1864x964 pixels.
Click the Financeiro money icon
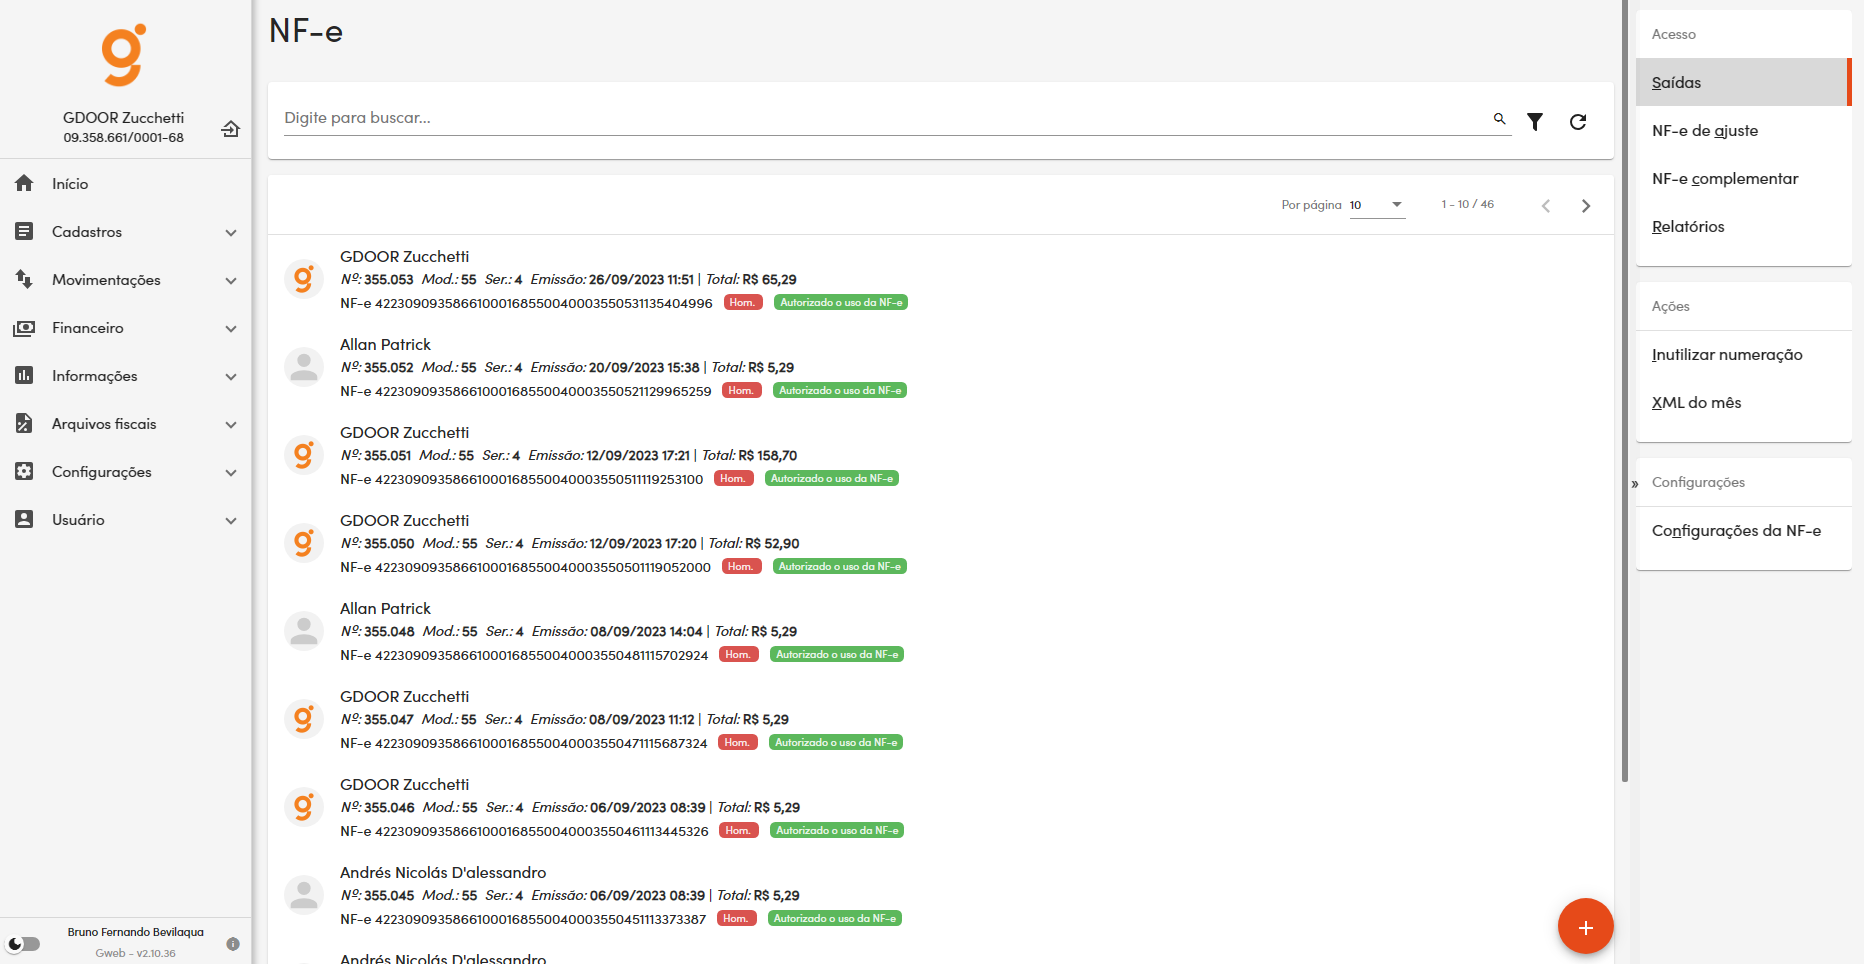(24, 327)
